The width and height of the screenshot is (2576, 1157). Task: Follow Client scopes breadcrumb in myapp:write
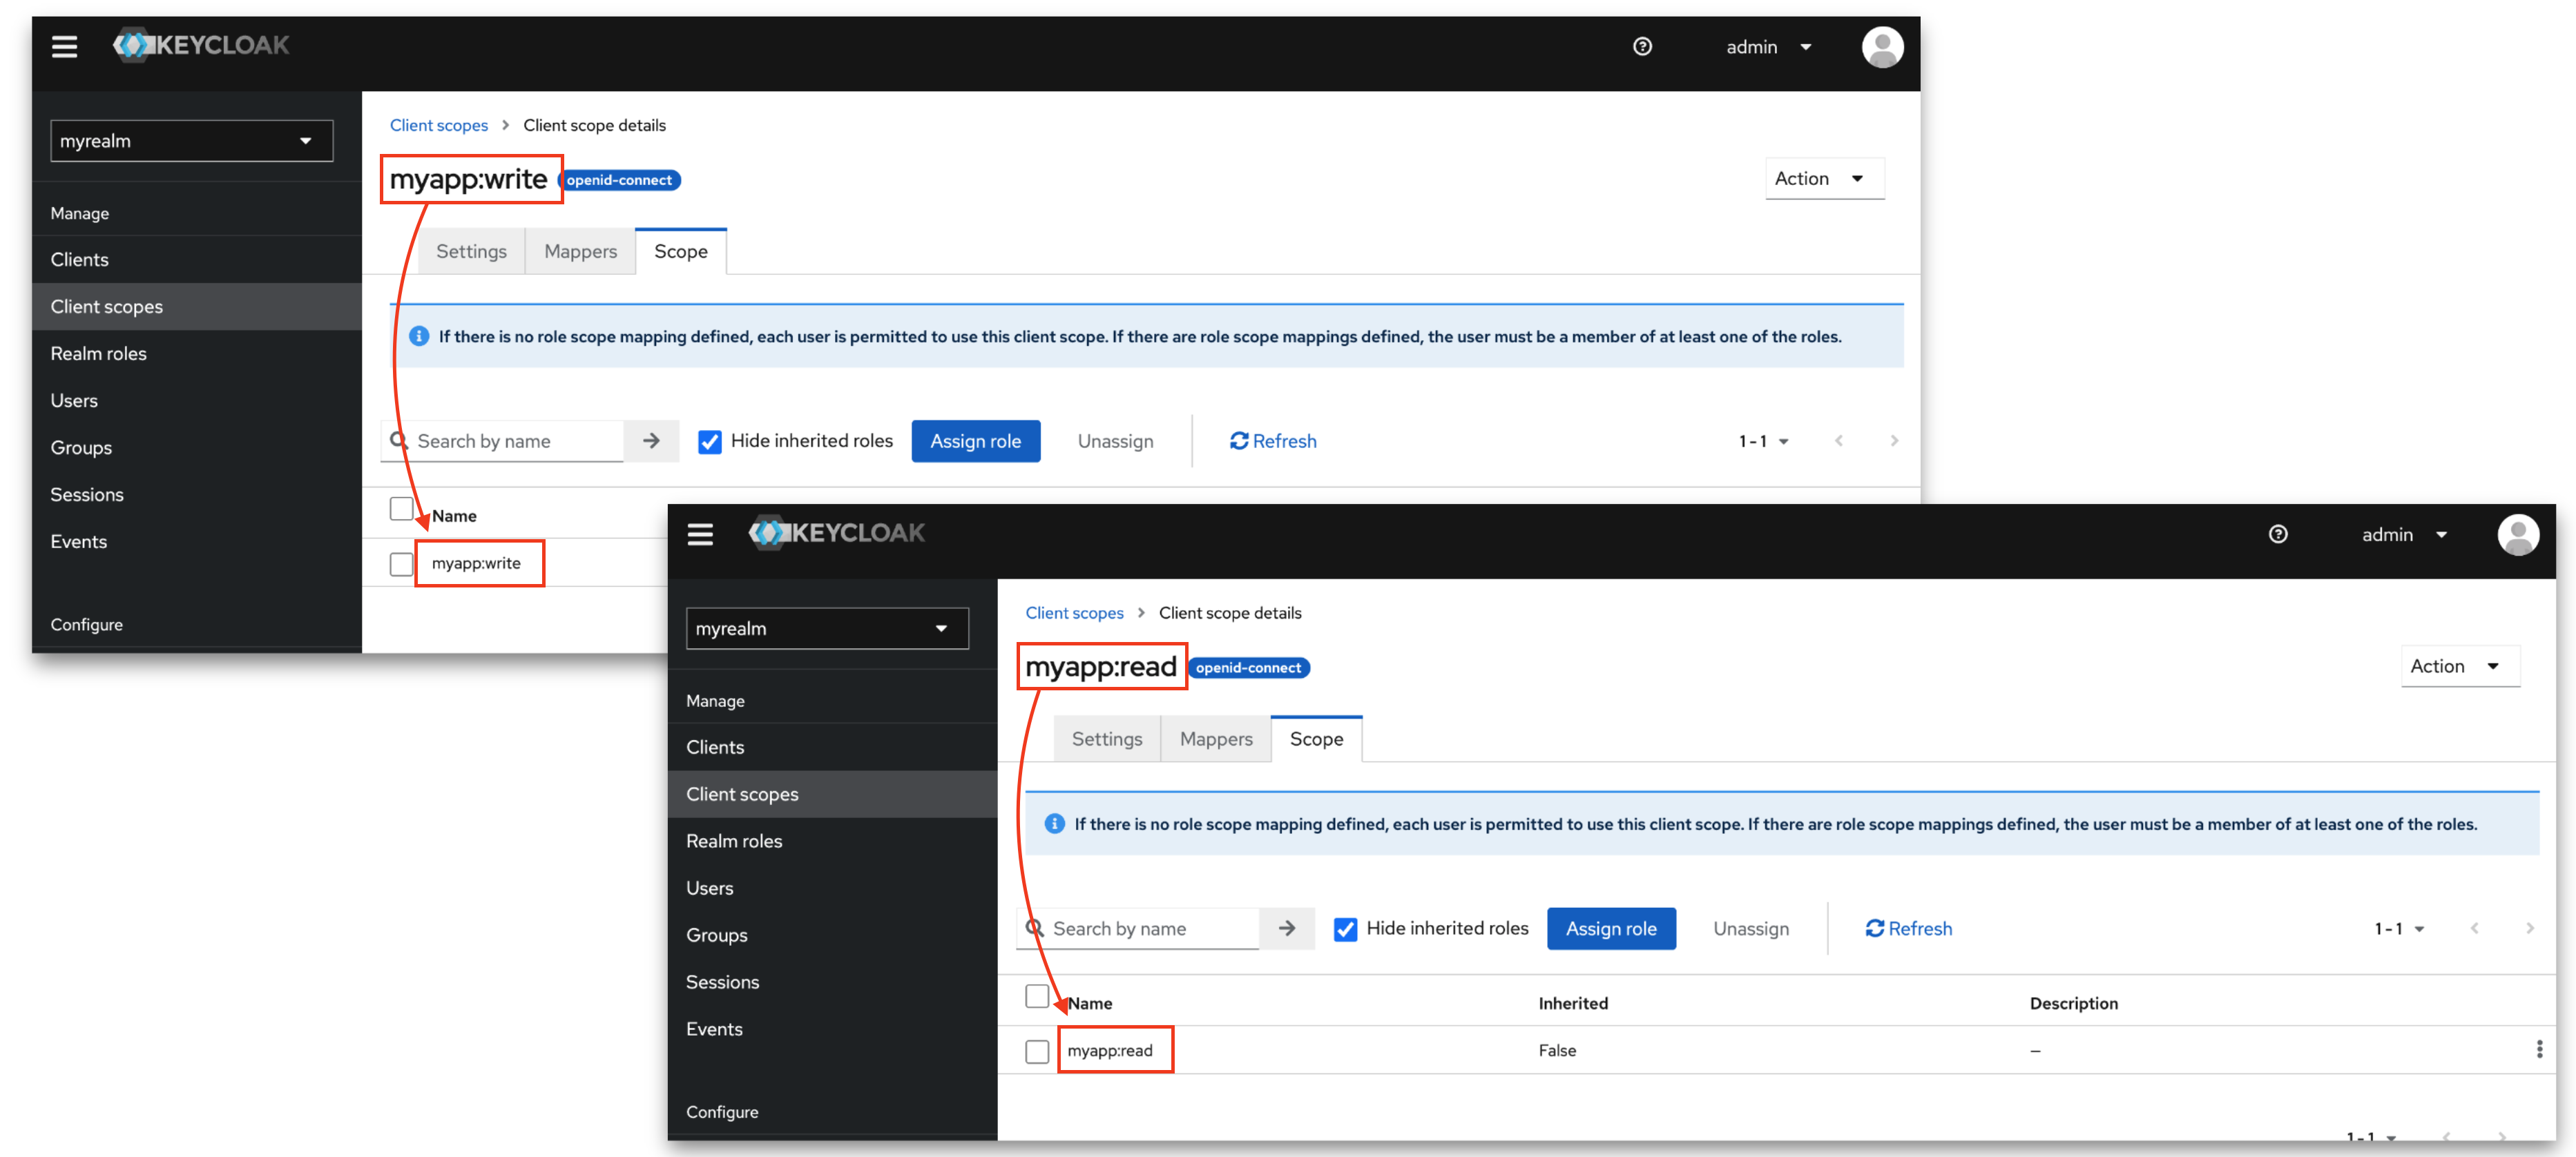[438, 125]
